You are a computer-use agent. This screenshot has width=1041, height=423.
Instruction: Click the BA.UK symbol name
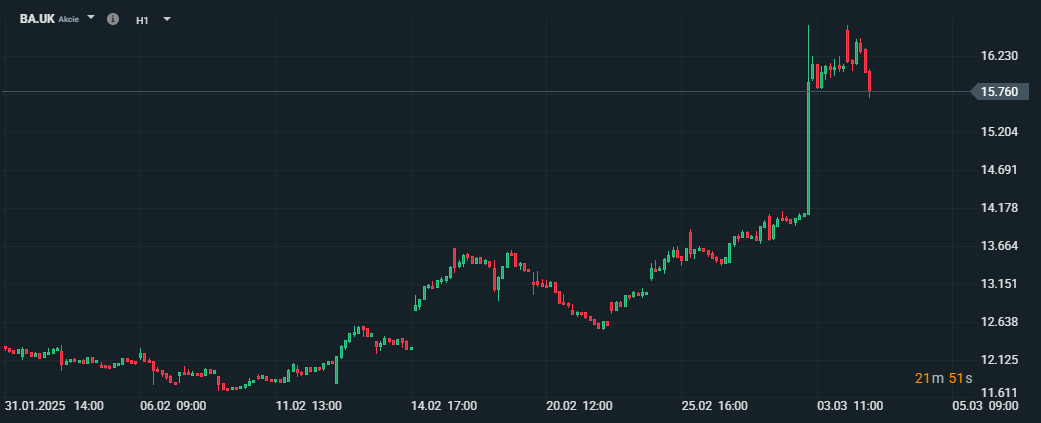coord(37,19)
